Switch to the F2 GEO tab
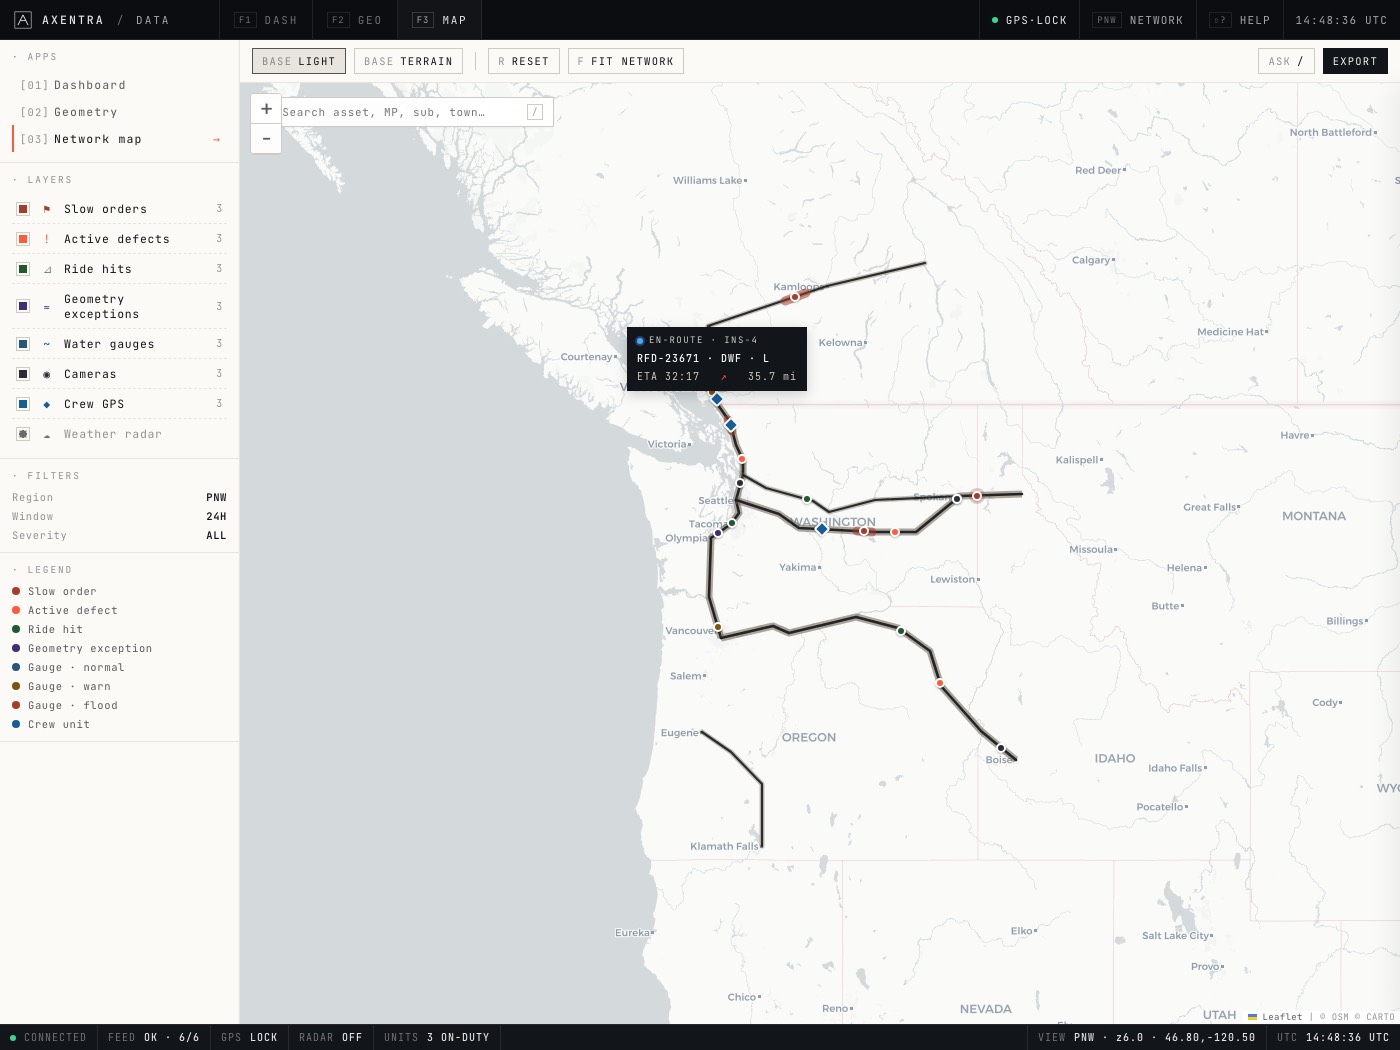Viewport: 1400px width, 1050px height. point(355,20)
